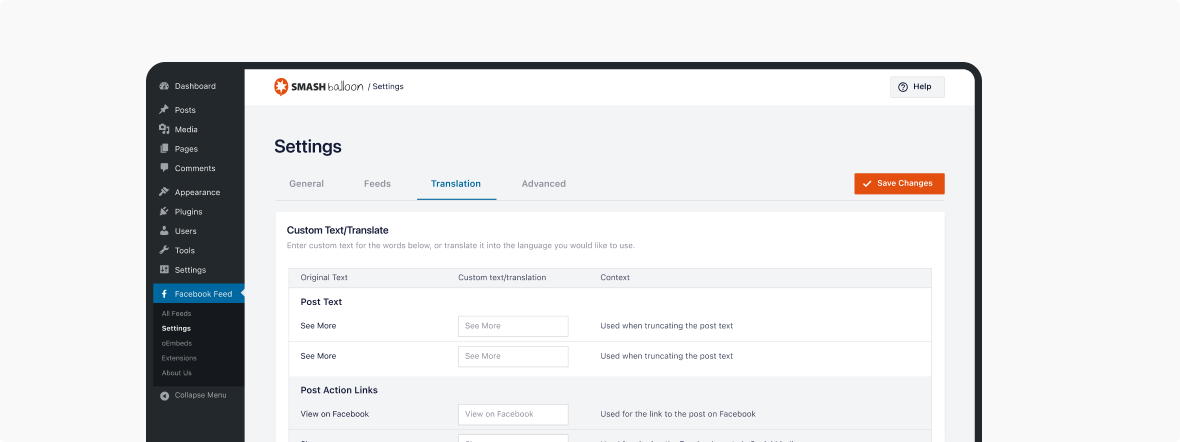Click the Posts pushpin icon
This screenshot has width=1180, height=442.
pyautogui.click(x=164, y=110)
